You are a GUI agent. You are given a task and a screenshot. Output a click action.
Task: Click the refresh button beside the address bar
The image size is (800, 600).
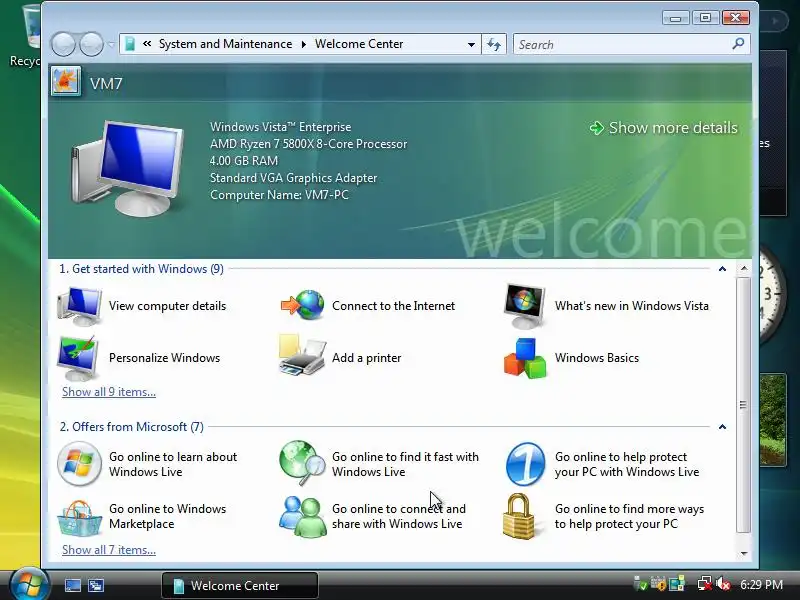[x=494, y=44]
